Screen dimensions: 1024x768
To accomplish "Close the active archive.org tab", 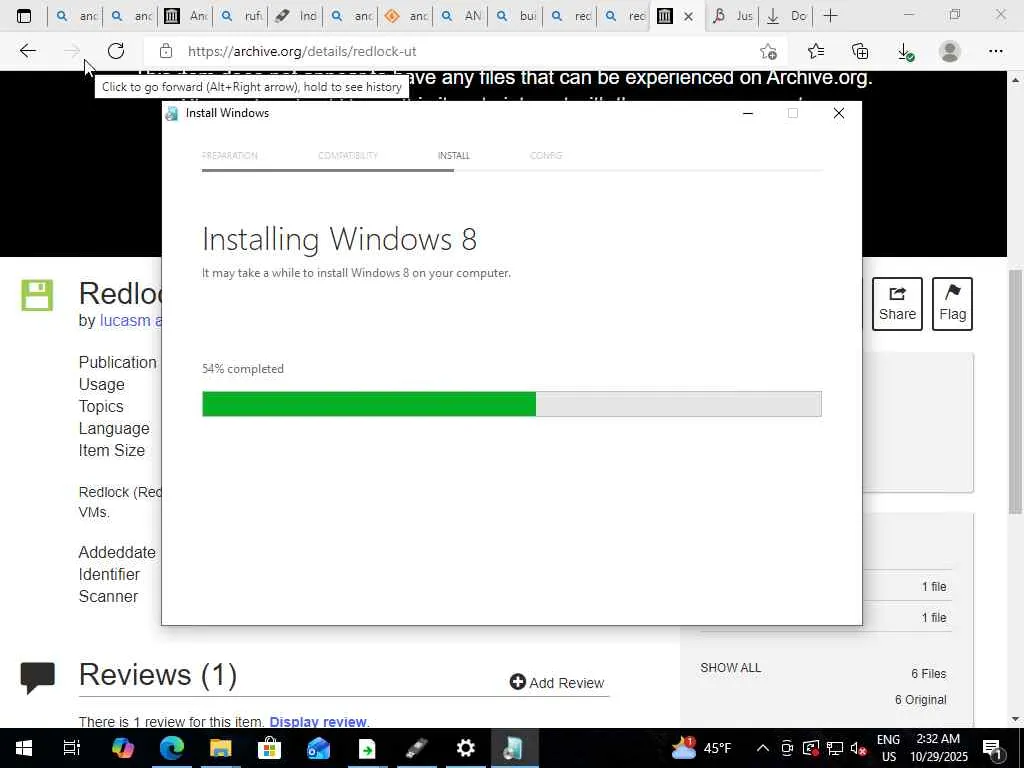I will [688, 16].
